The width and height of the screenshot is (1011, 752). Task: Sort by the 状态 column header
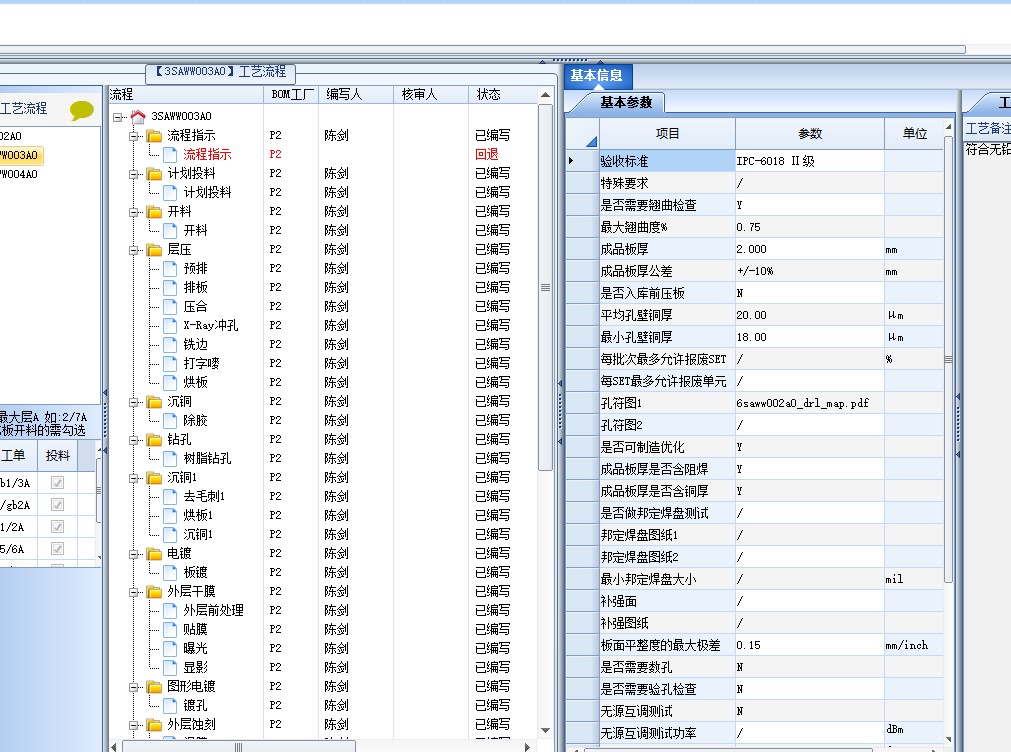[502, 95]
